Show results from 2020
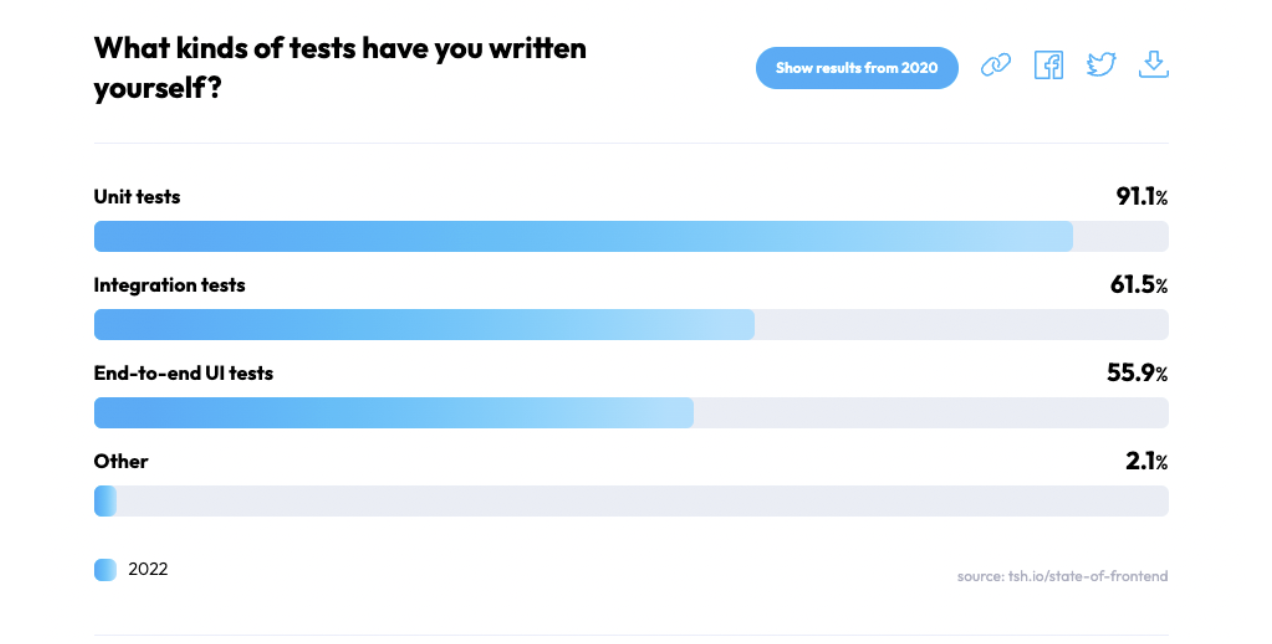1272x644 pixels. pos(857,68)
